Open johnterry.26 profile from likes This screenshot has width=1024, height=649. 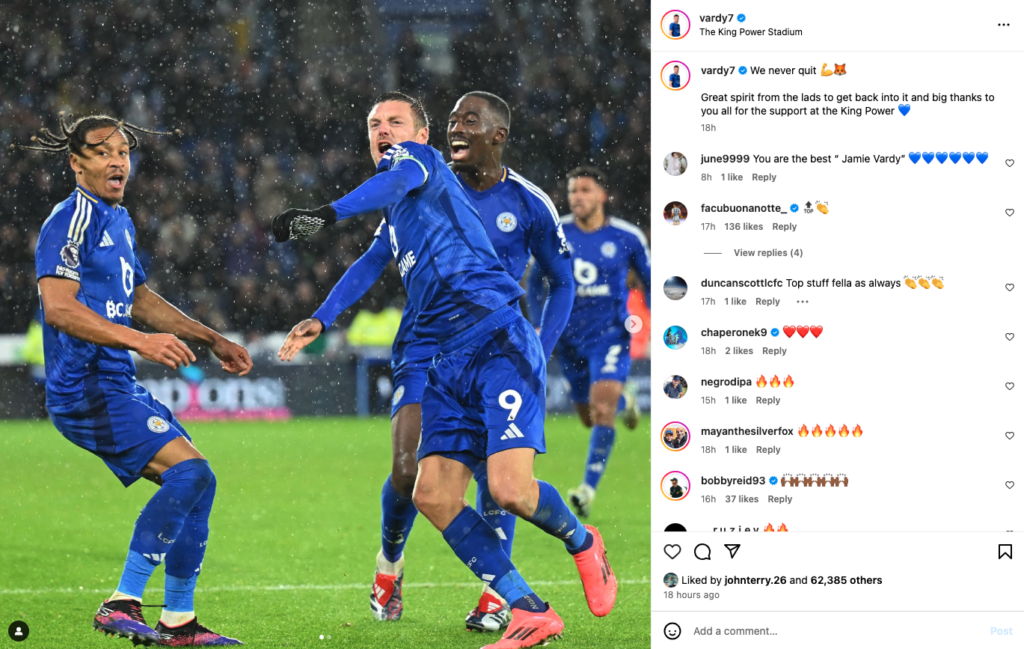click(755, 580)
